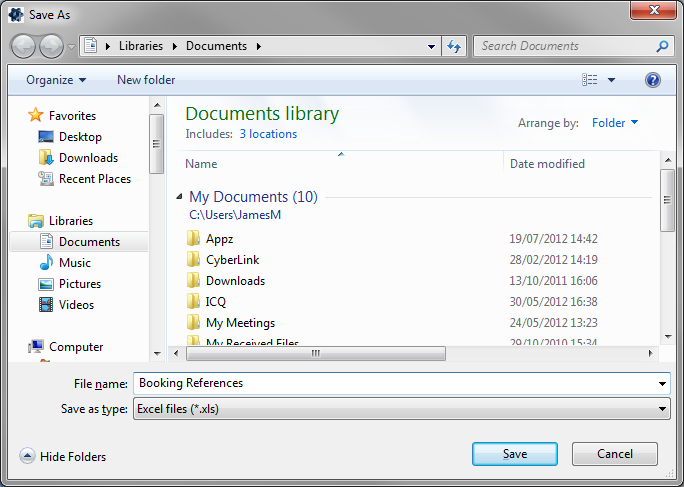
Task: Open Recent Places in navigation pane
Action: coord(94,179)
